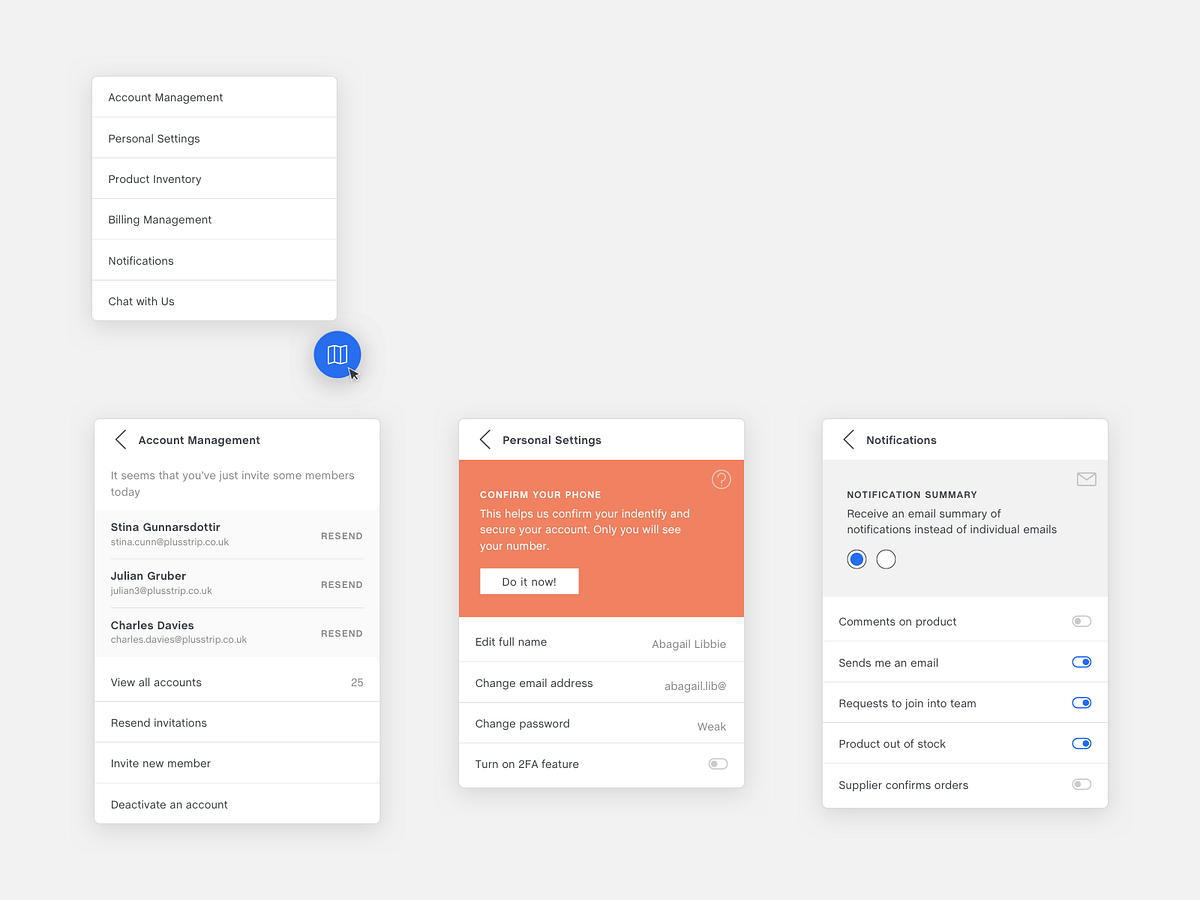Turn on the 2FA feature toggle

[717, 763]
